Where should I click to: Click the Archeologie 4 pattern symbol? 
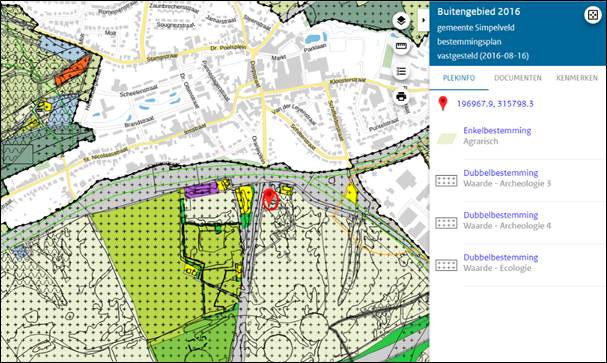pyautogui.click(x=446, y=223)
